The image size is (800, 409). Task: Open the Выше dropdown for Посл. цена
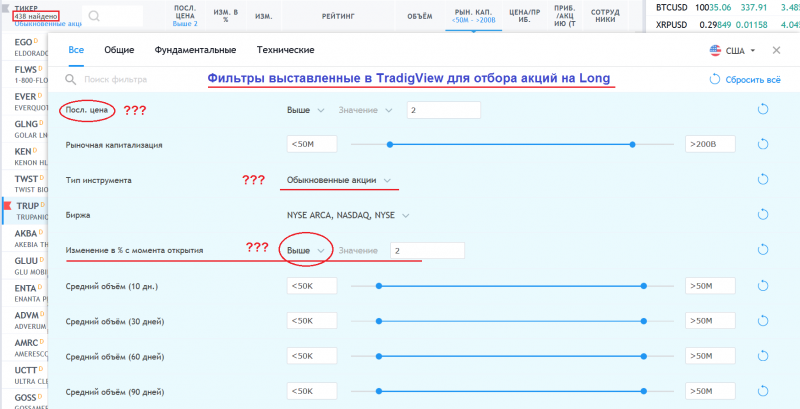306,110
